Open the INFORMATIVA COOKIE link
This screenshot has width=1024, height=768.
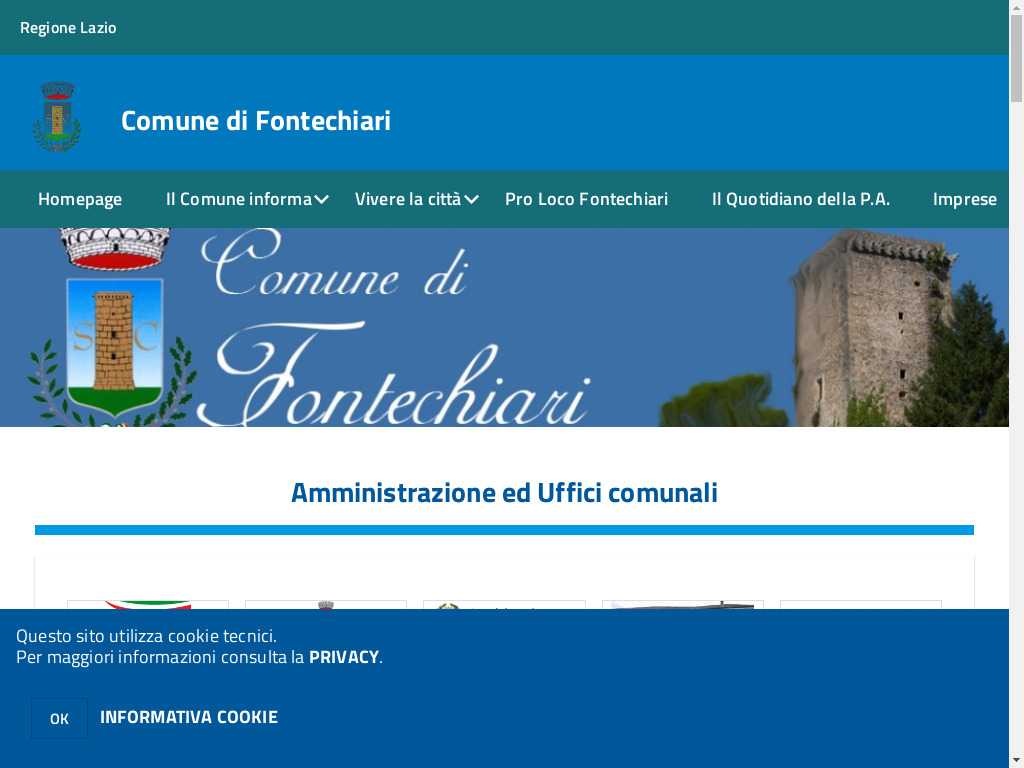pos(189,717)
